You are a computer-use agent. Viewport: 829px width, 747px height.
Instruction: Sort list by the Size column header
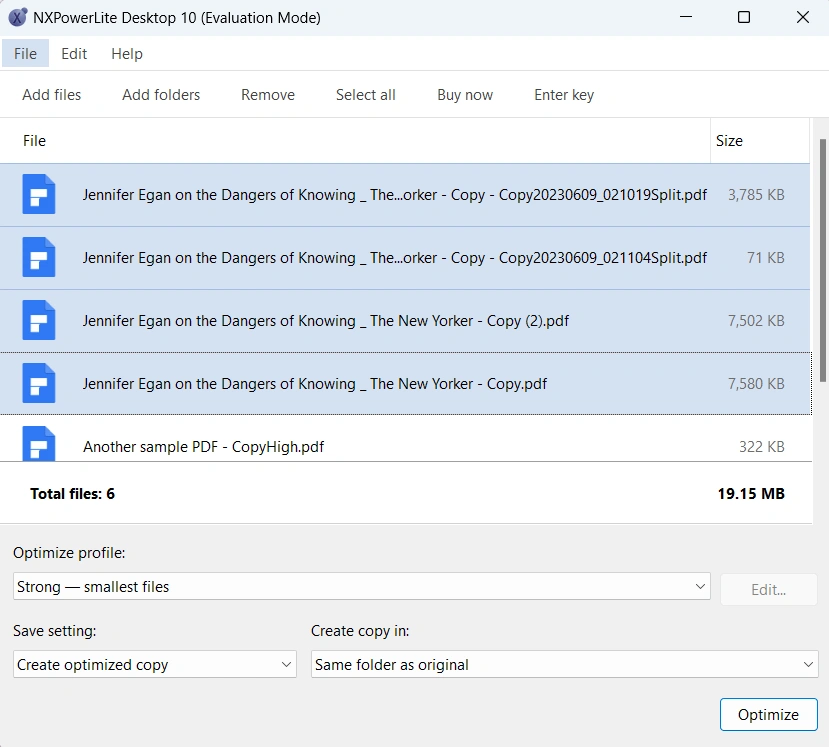click(760, 141)
